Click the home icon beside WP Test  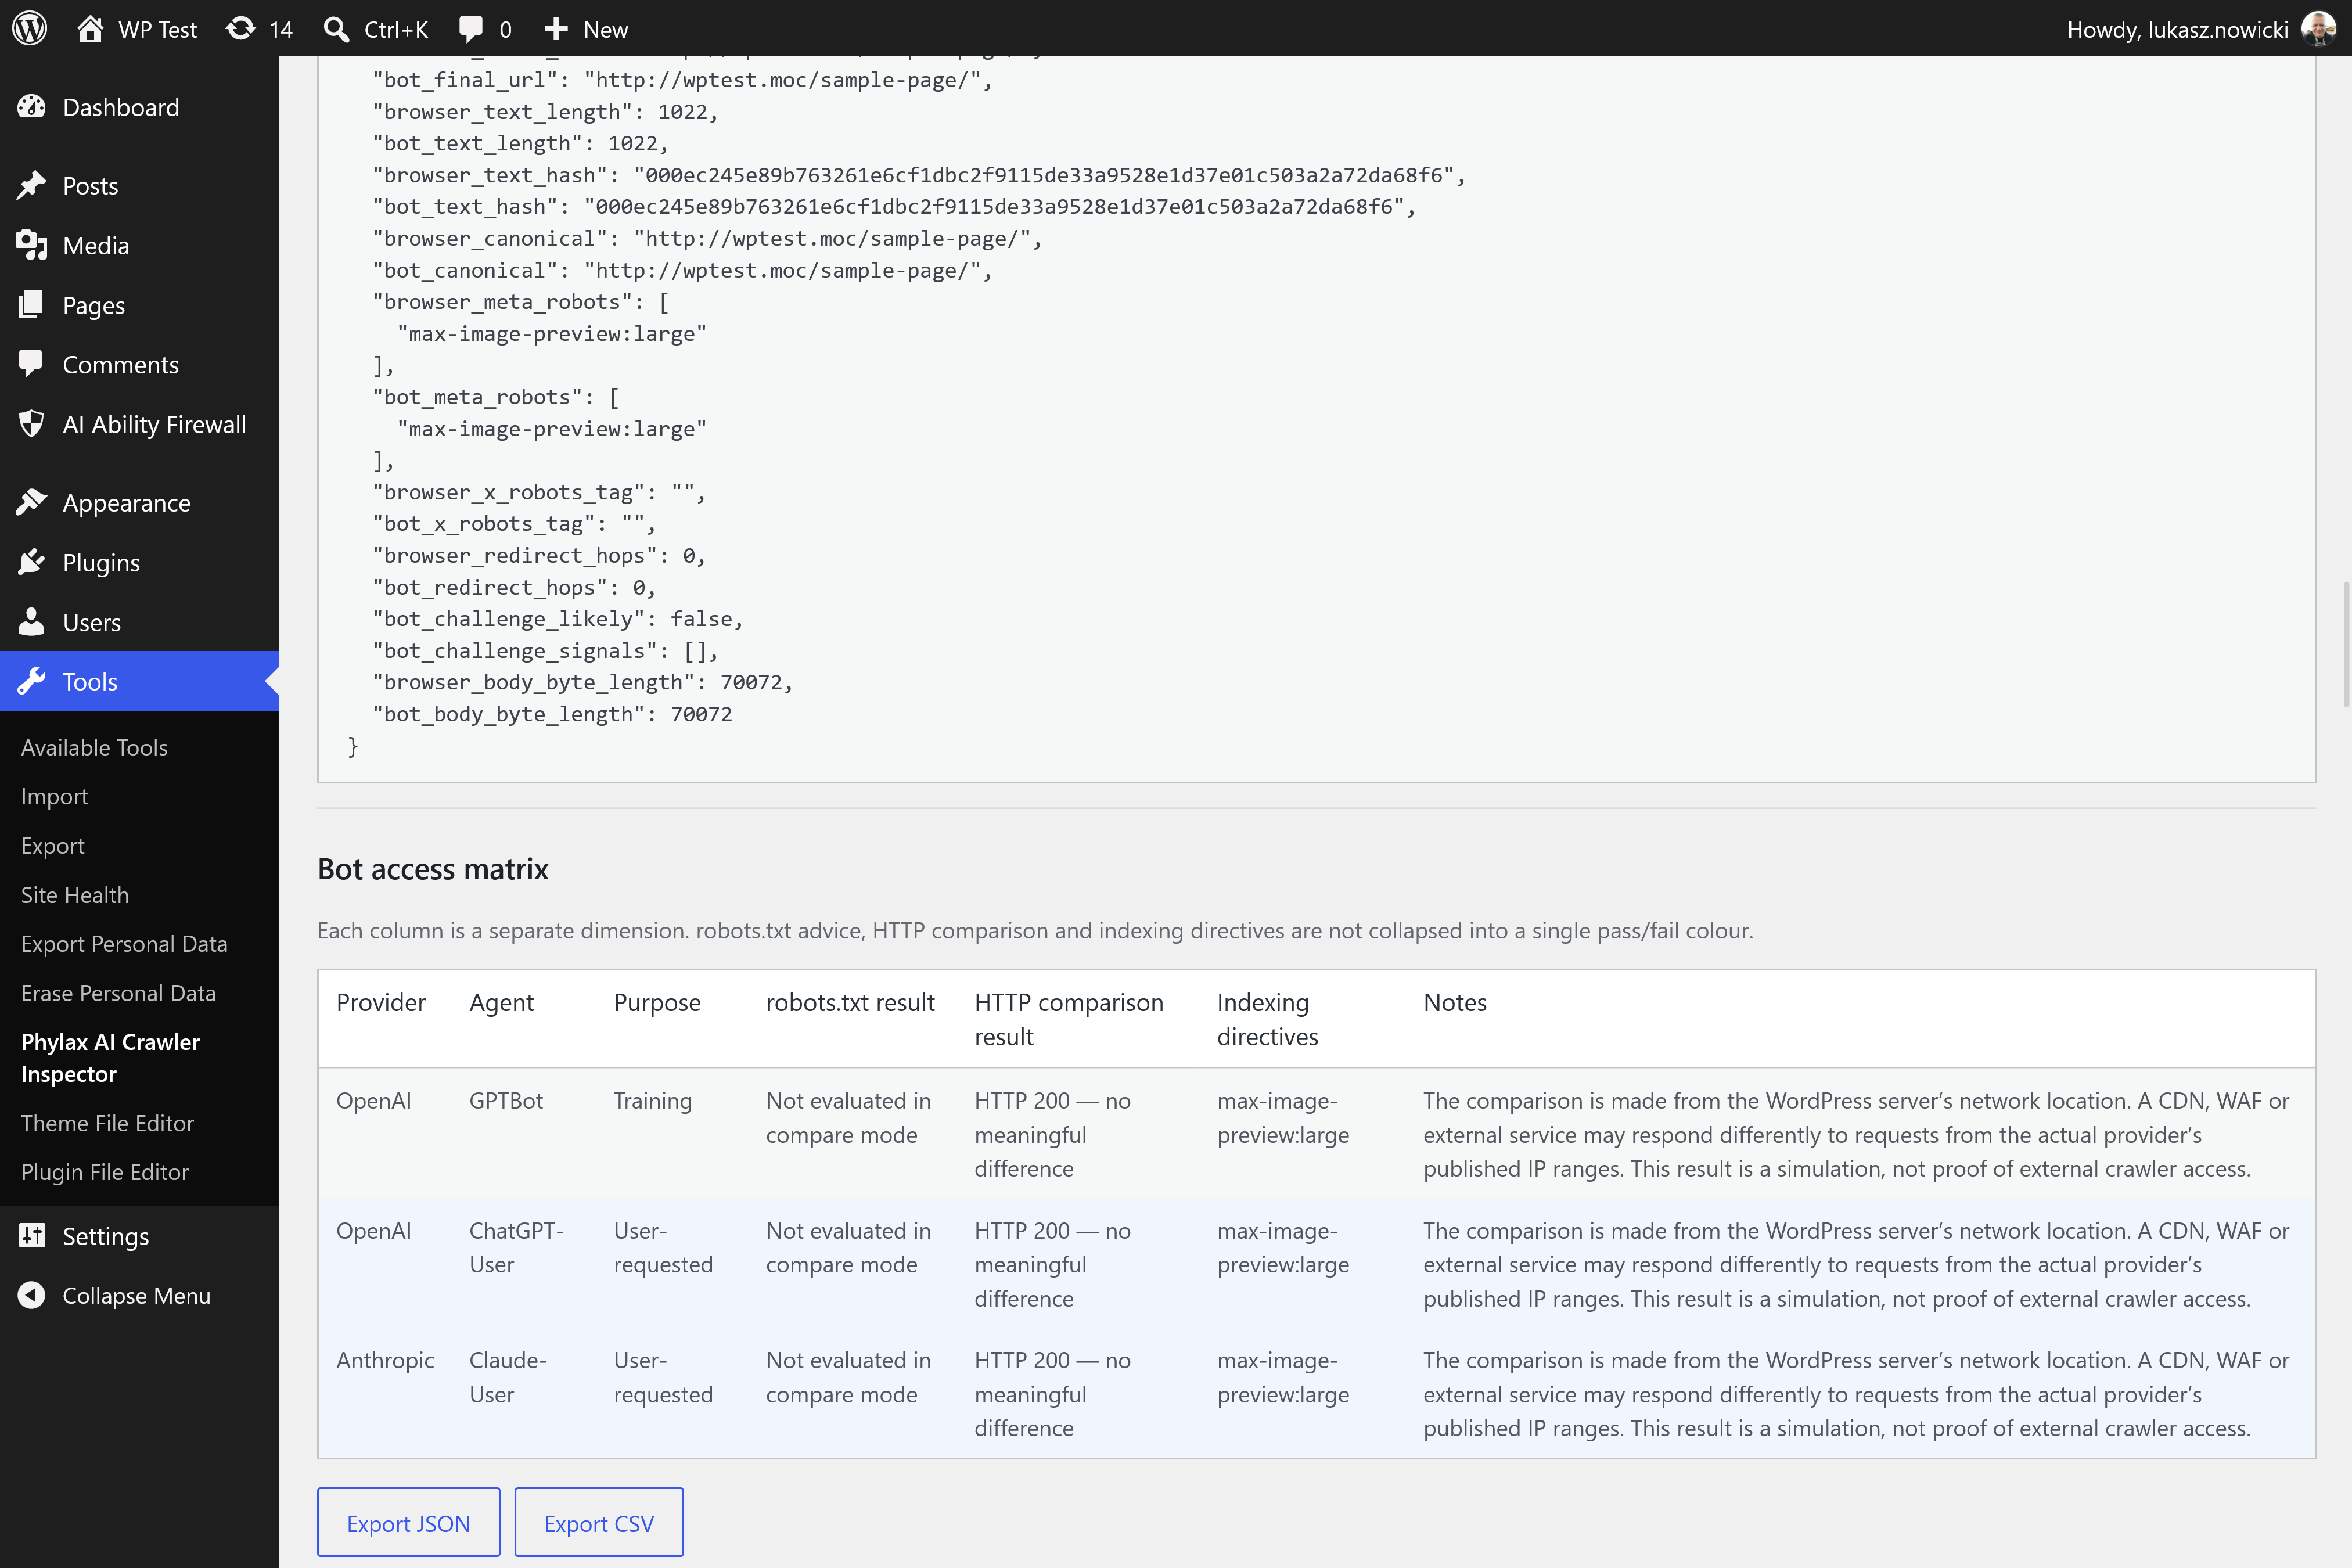90,28
